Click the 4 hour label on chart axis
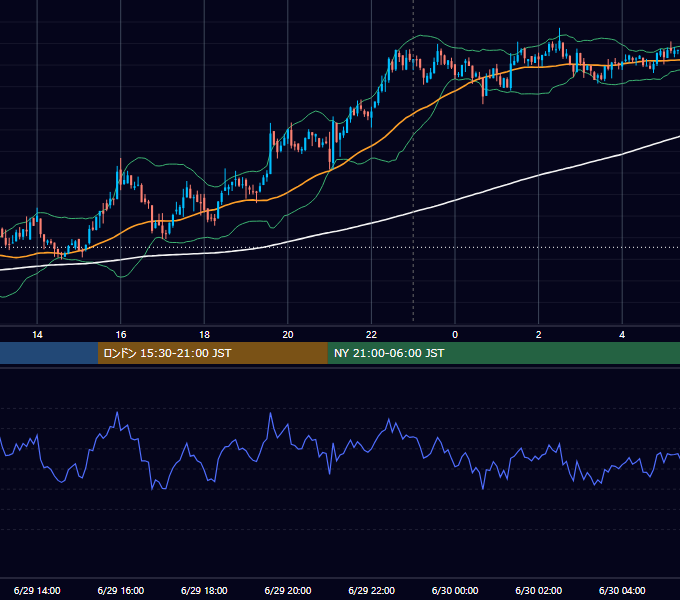This screenshot has height=600, width=680. [x=622, y=335]
